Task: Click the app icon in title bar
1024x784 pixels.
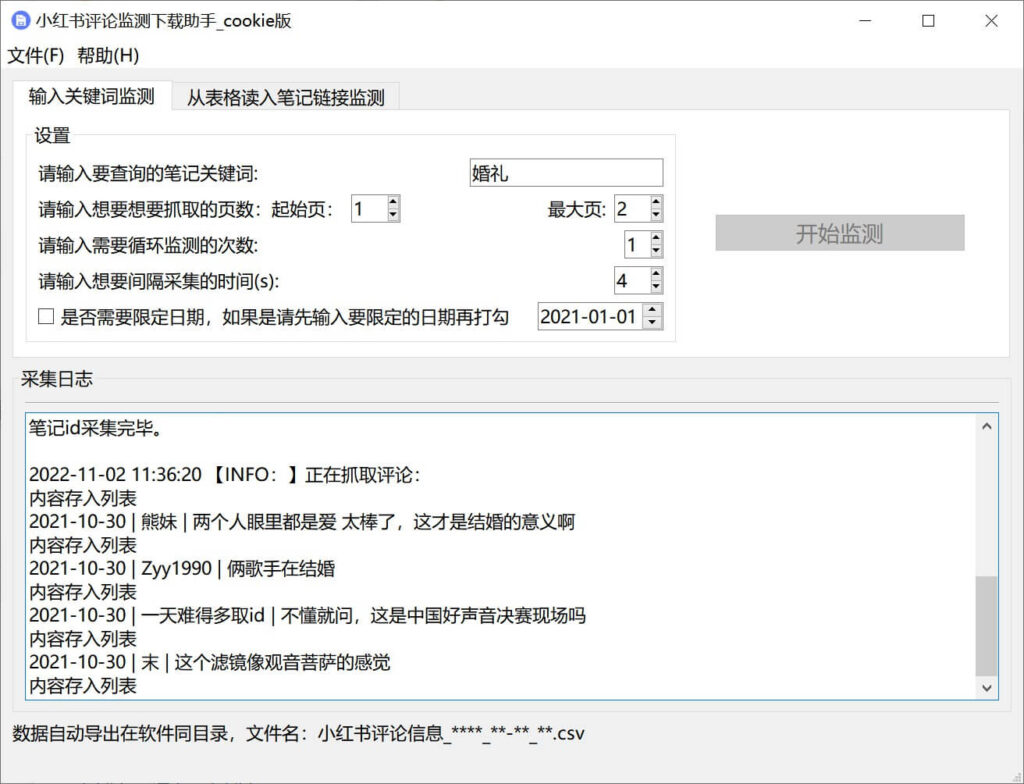Action: pyautogui.click(x=20, y=20)
